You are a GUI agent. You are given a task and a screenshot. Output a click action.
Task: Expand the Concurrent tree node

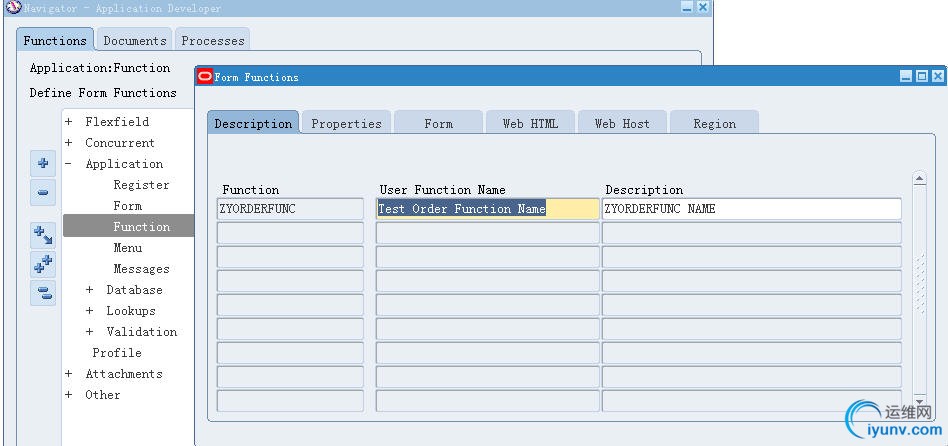click(68, 143)
